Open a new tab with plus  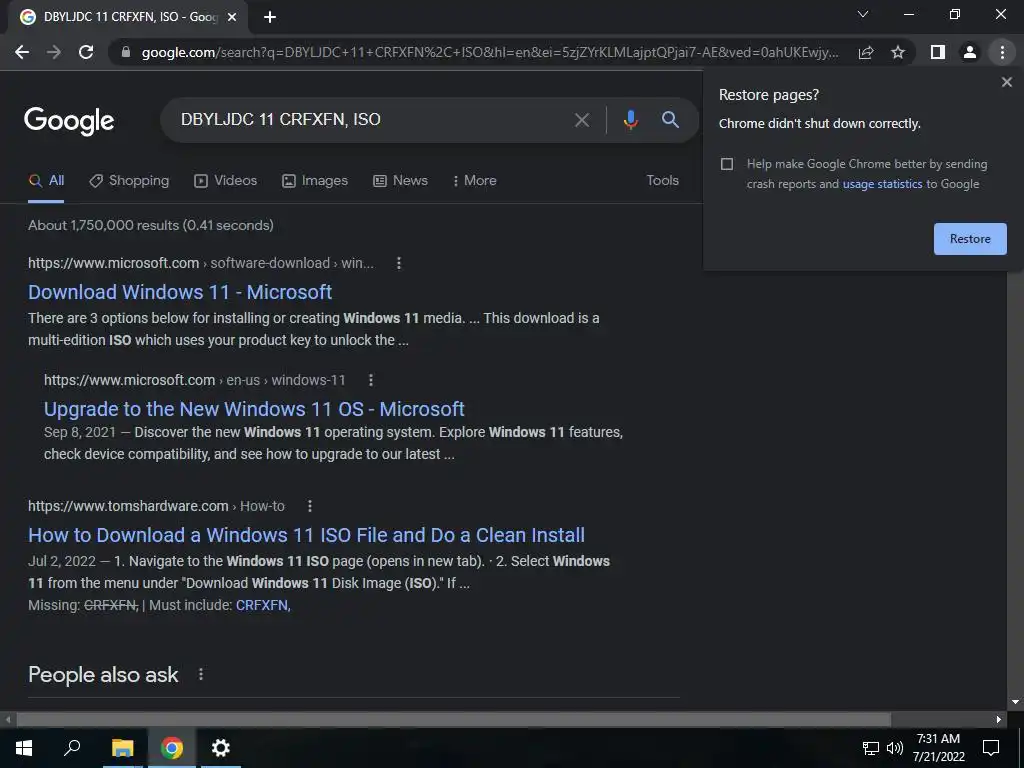pyautogui.click(x=270, y=17)
